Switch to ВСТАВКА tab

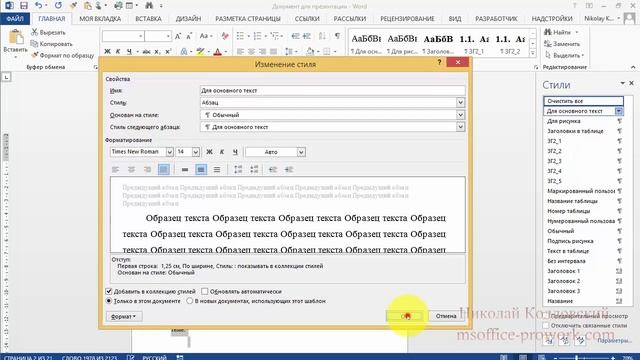click(148, 19)
